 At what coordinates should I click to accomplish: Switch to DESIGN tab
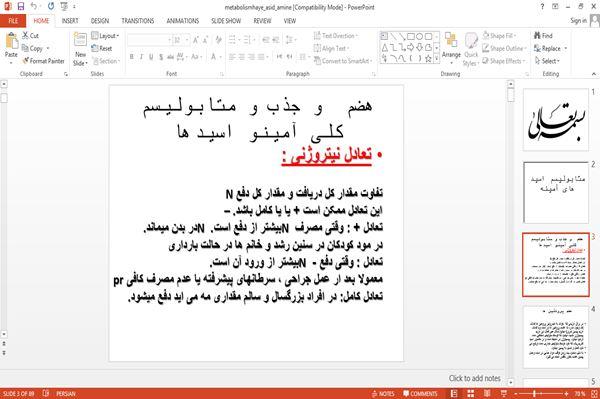tap(99, 21)
